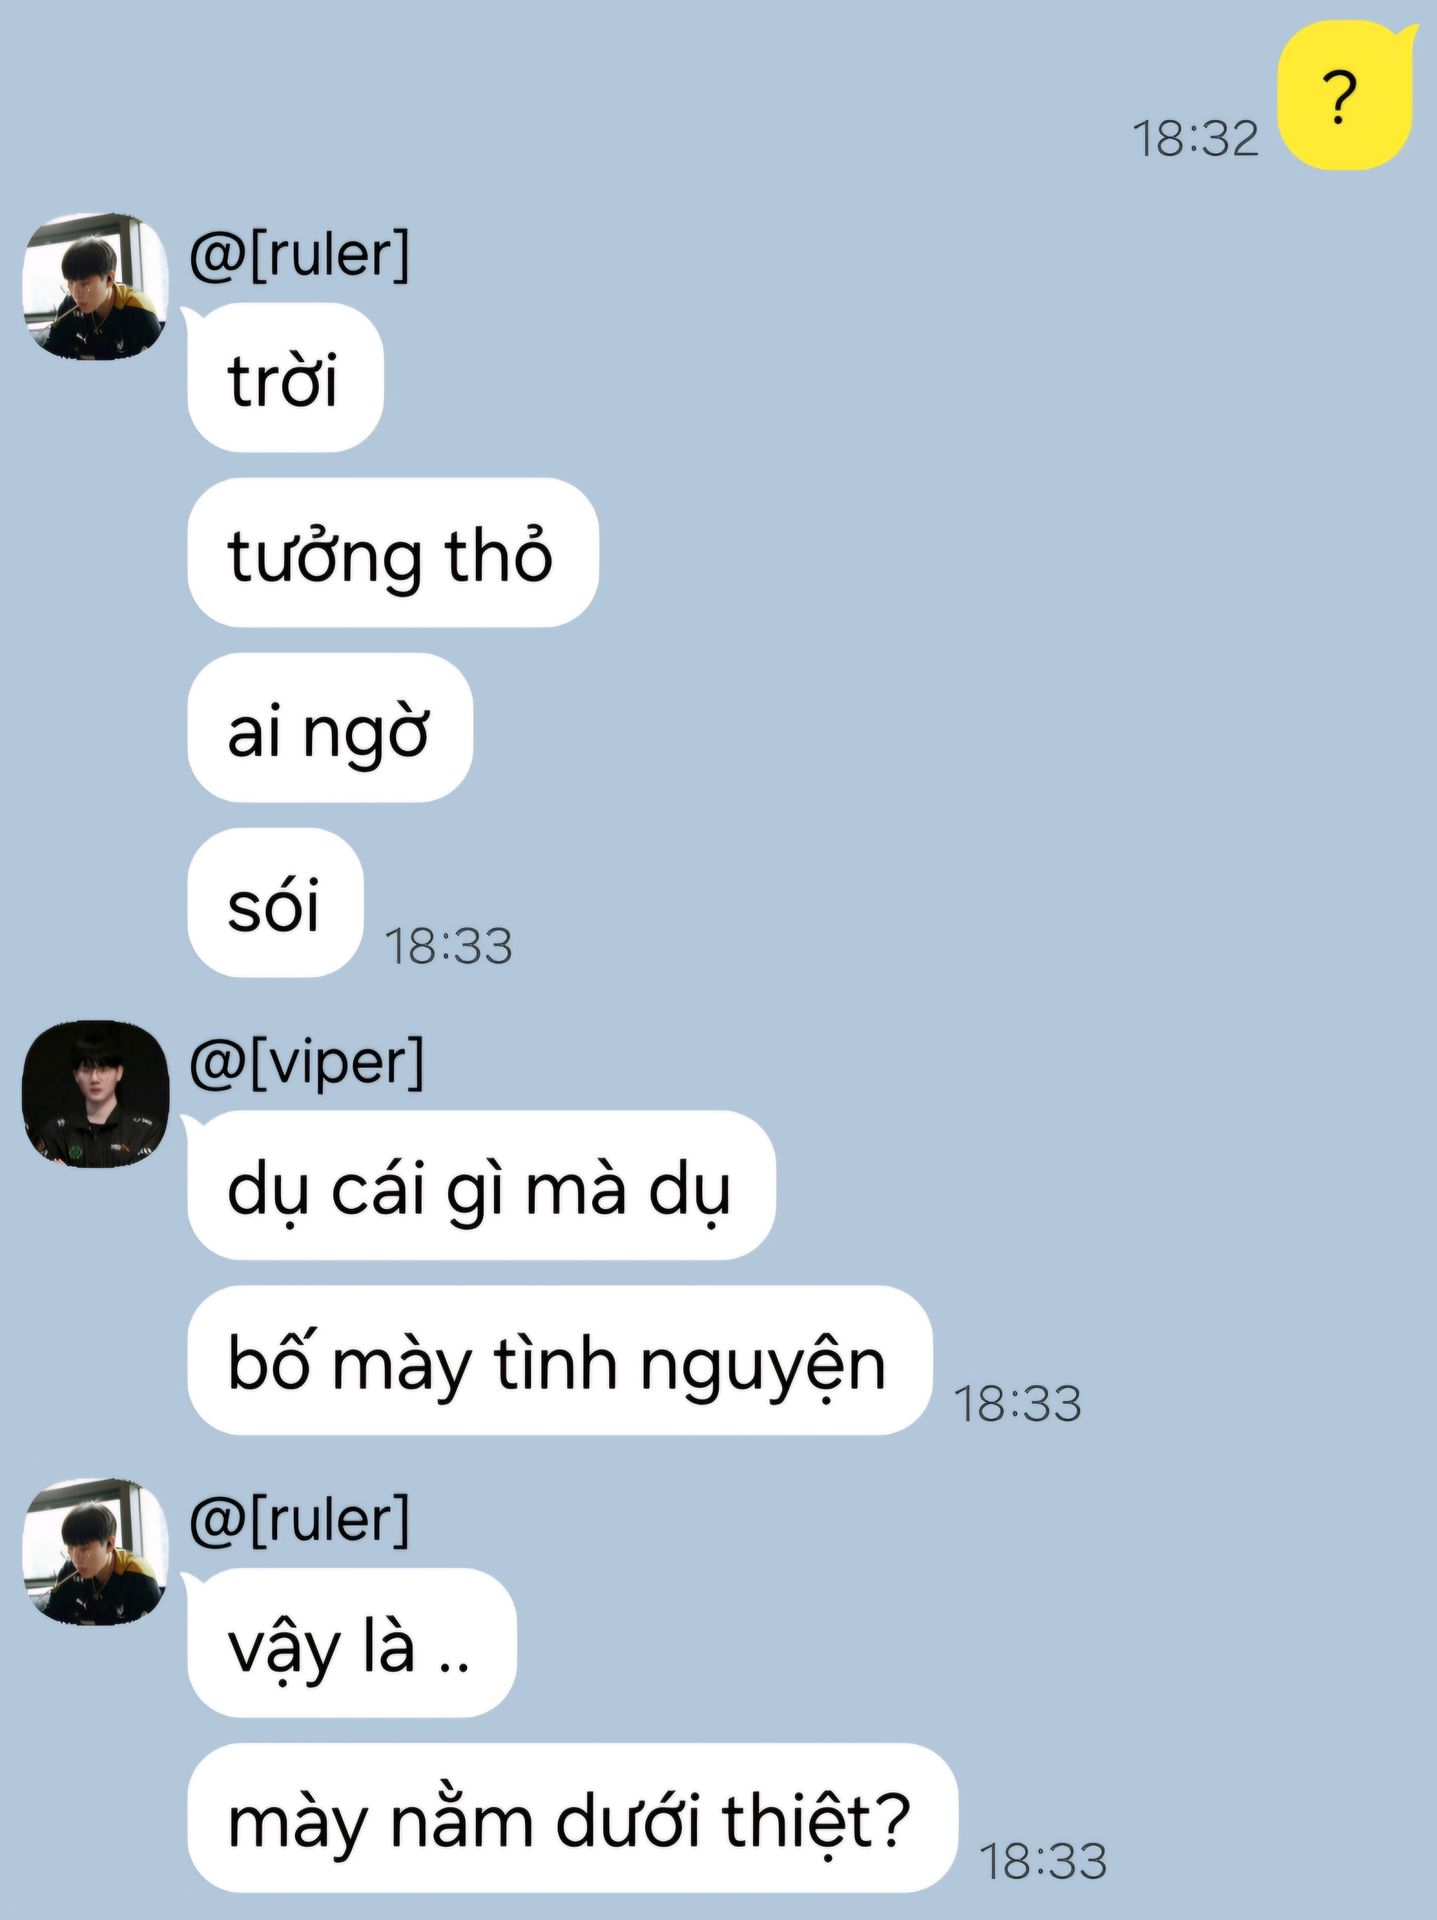Click the @[viper] username label

point(306,1062)
